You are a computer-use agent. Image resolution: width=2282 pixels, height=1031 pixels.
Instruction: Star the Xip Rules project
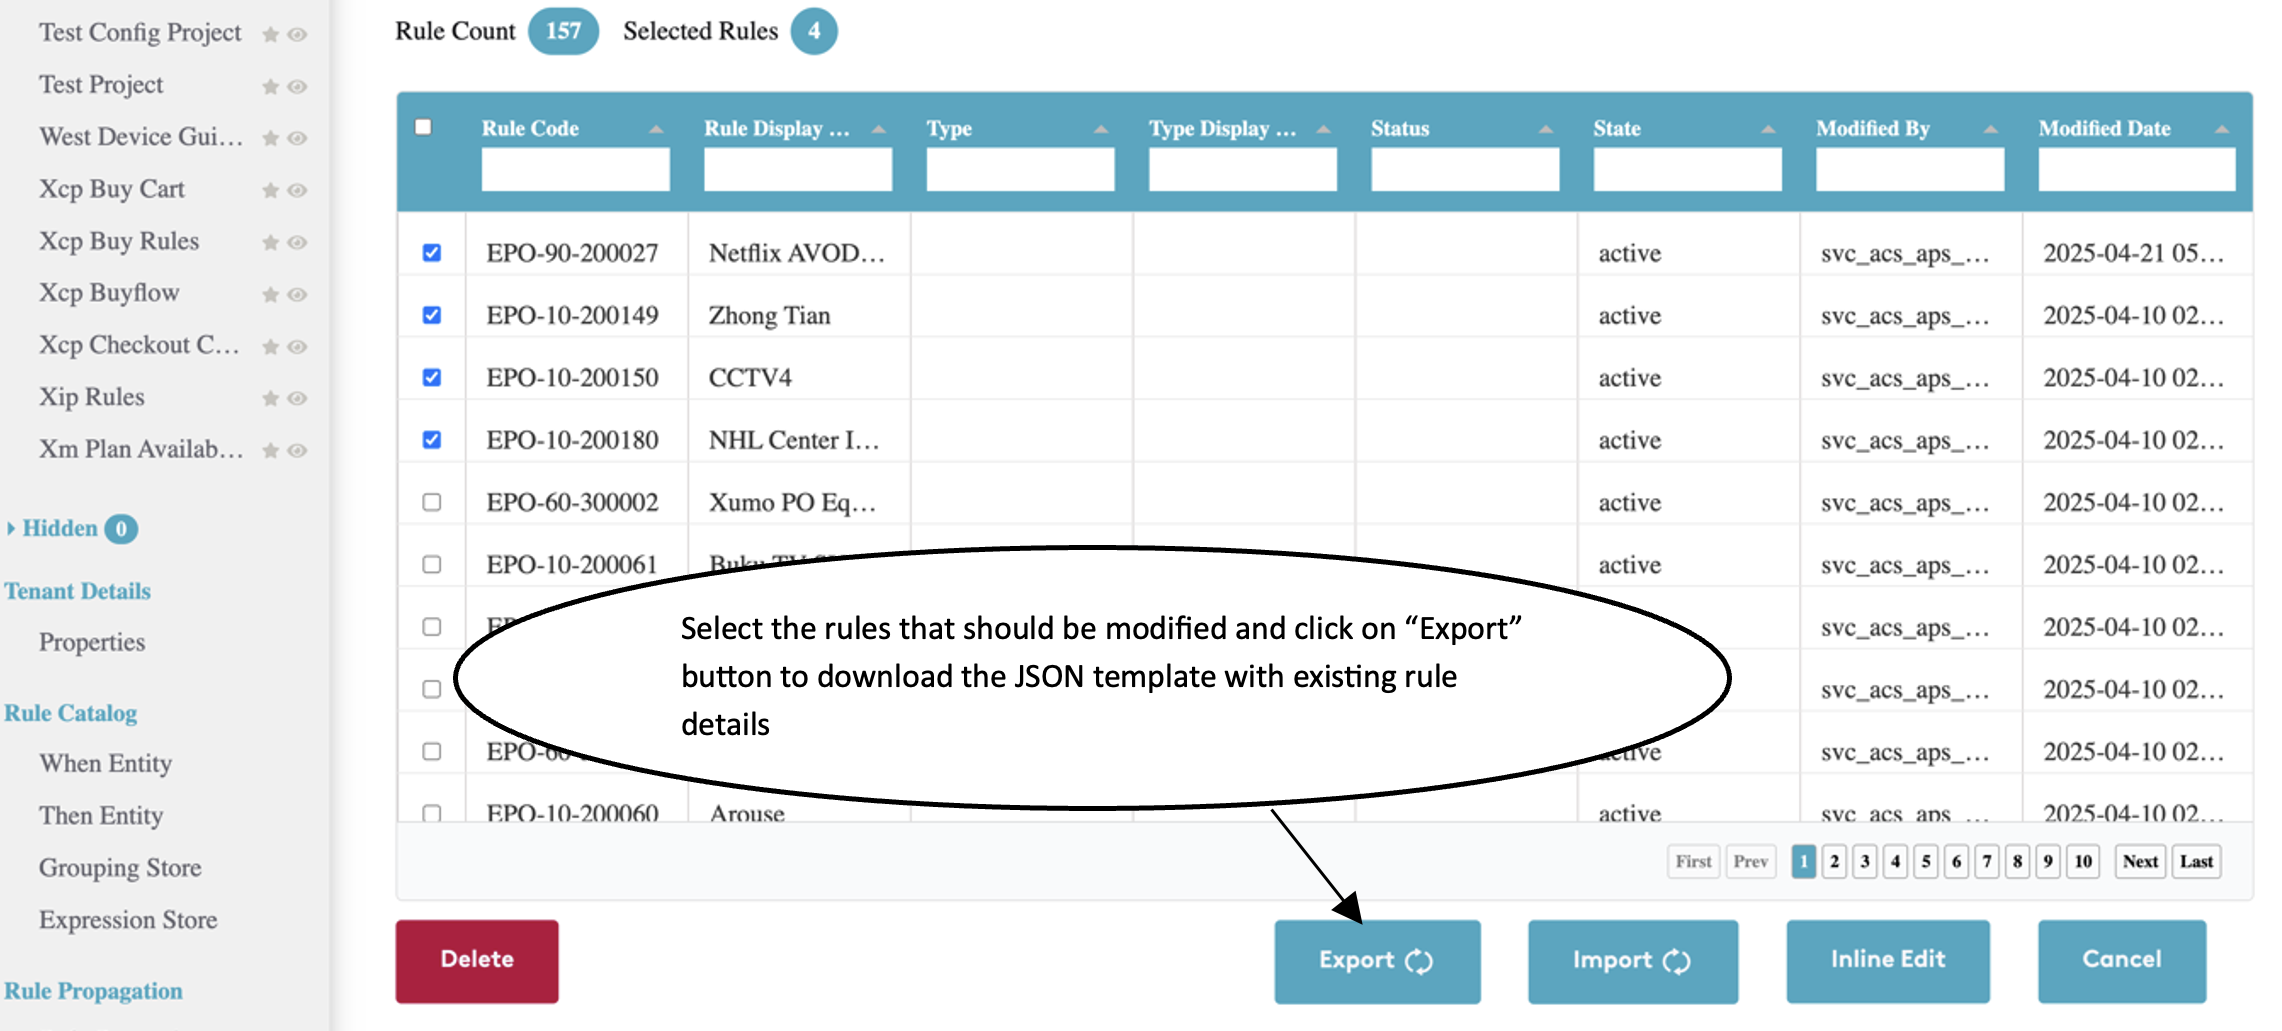270,398
